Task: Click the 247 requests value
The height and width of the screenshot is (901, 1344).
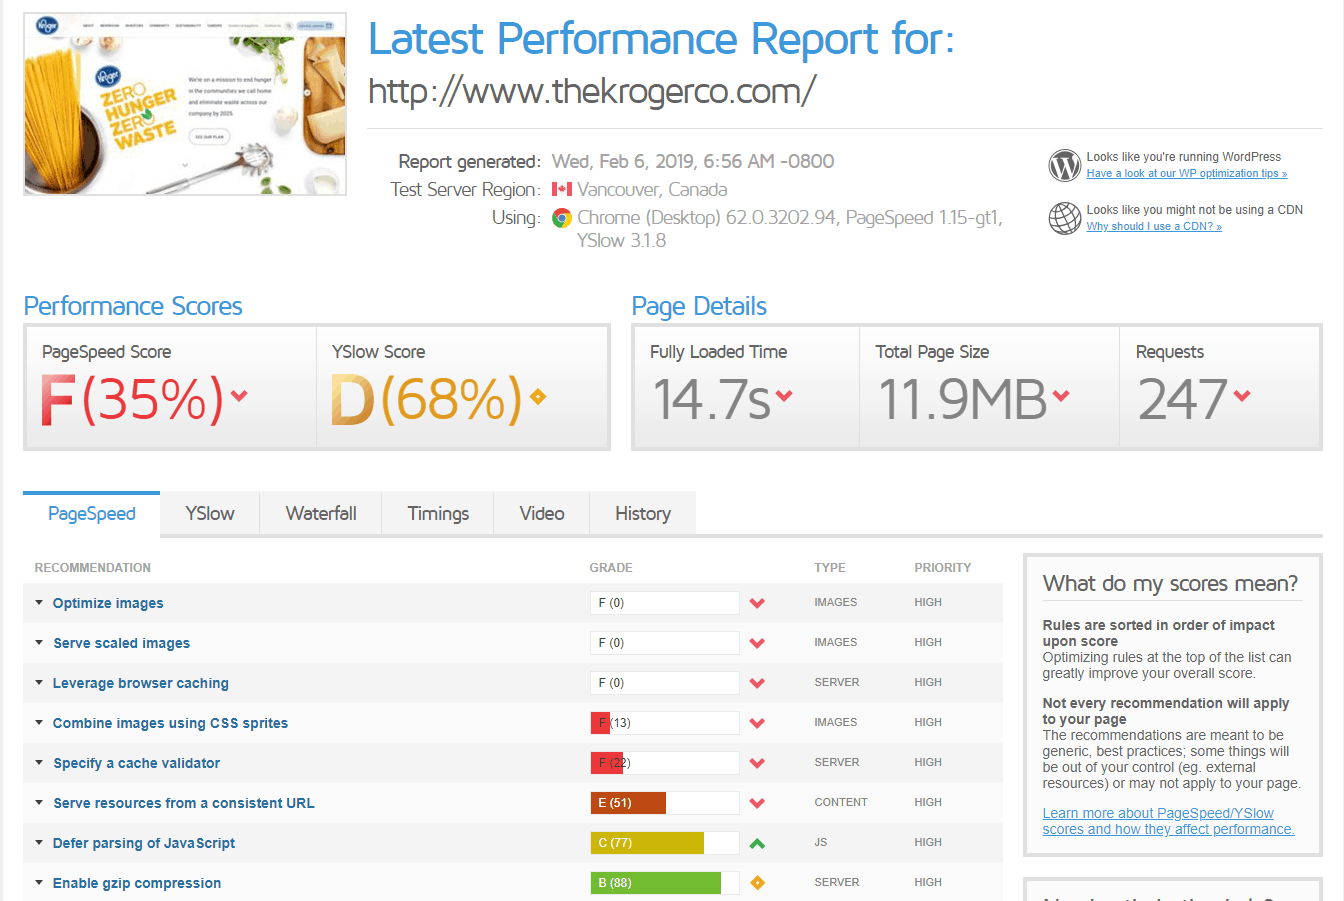Action: 1183,399
